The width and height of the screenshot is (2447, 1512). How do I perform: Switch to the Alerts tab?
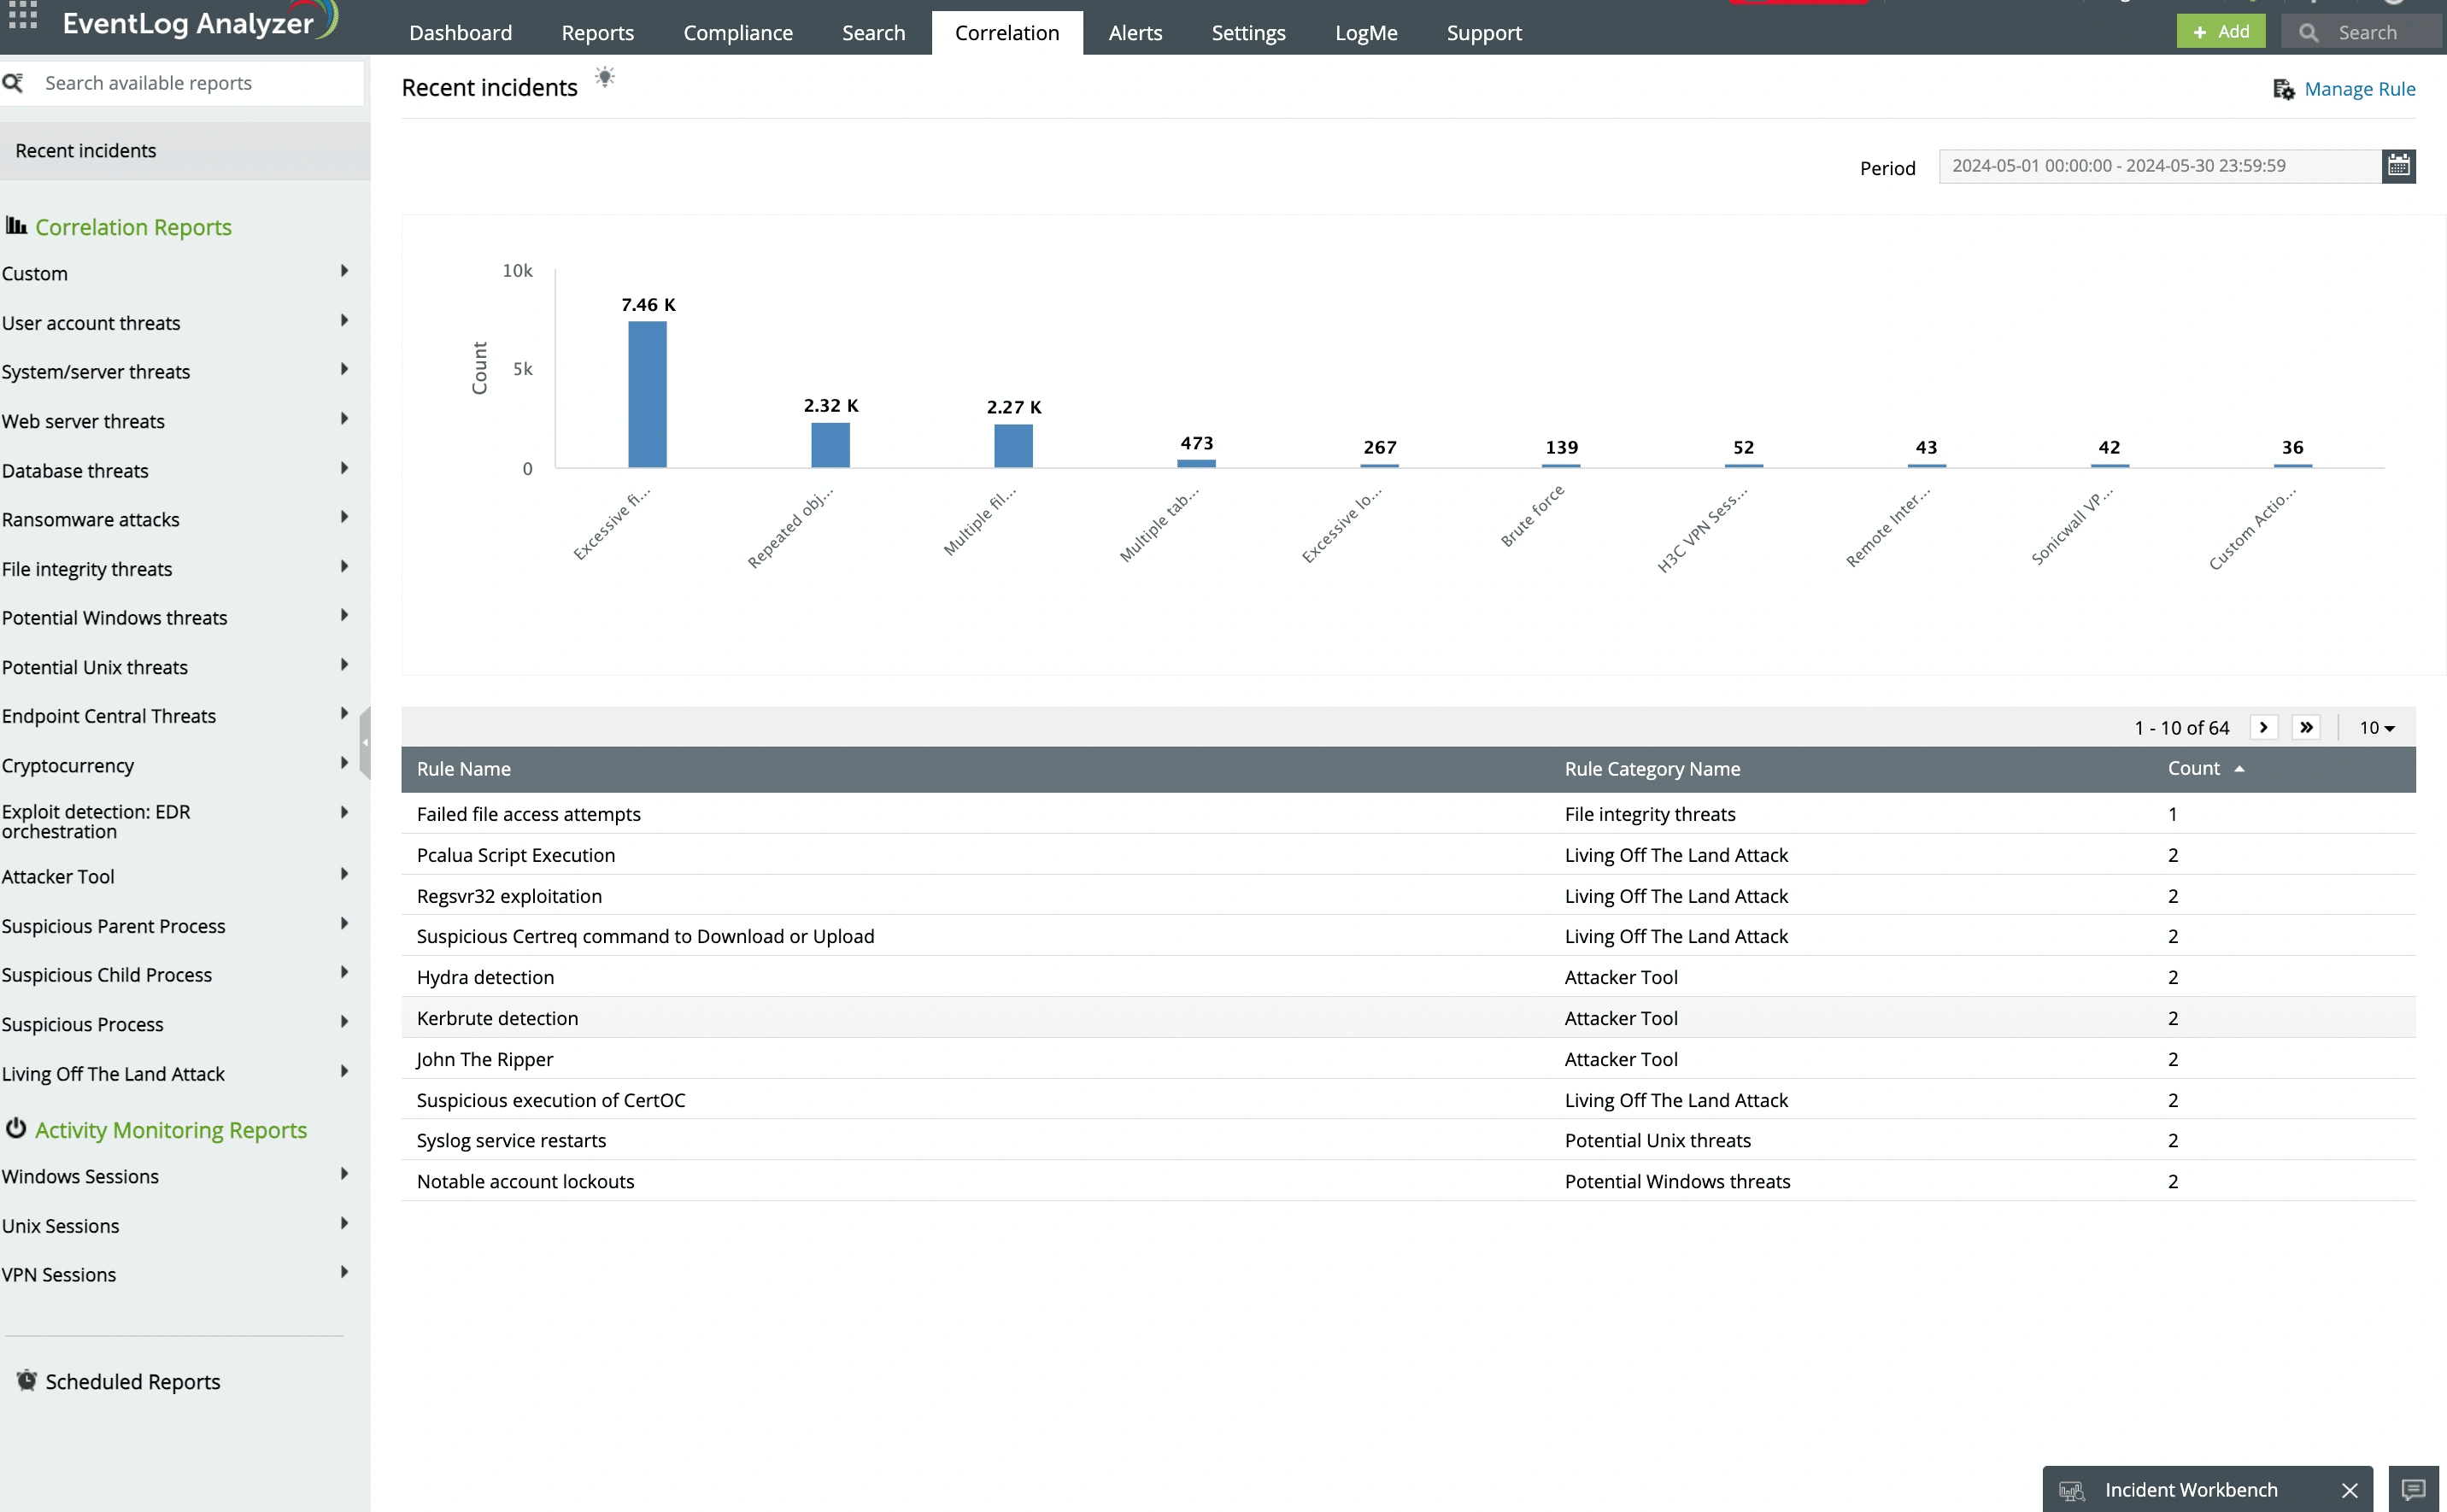point(1134,33)
